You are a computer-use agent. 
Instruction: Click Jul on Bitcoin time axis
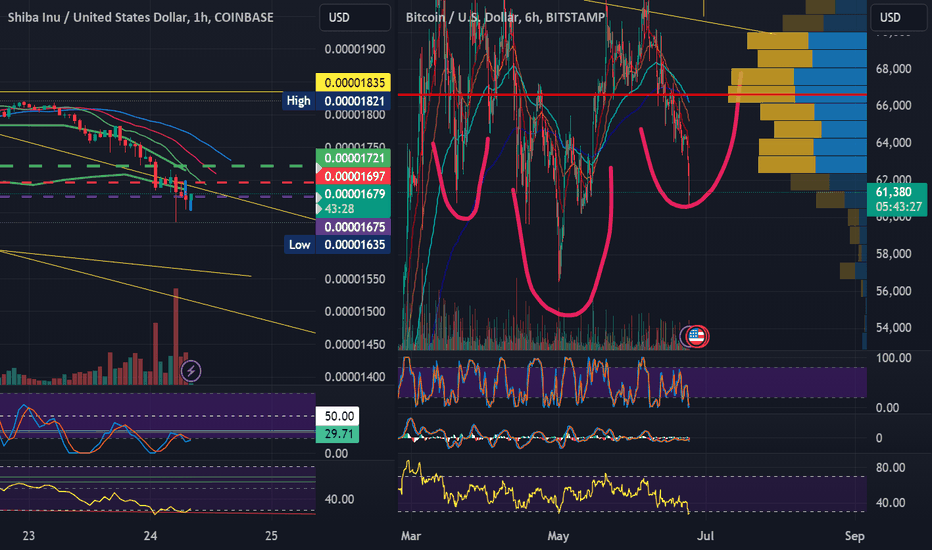(706, 535)
